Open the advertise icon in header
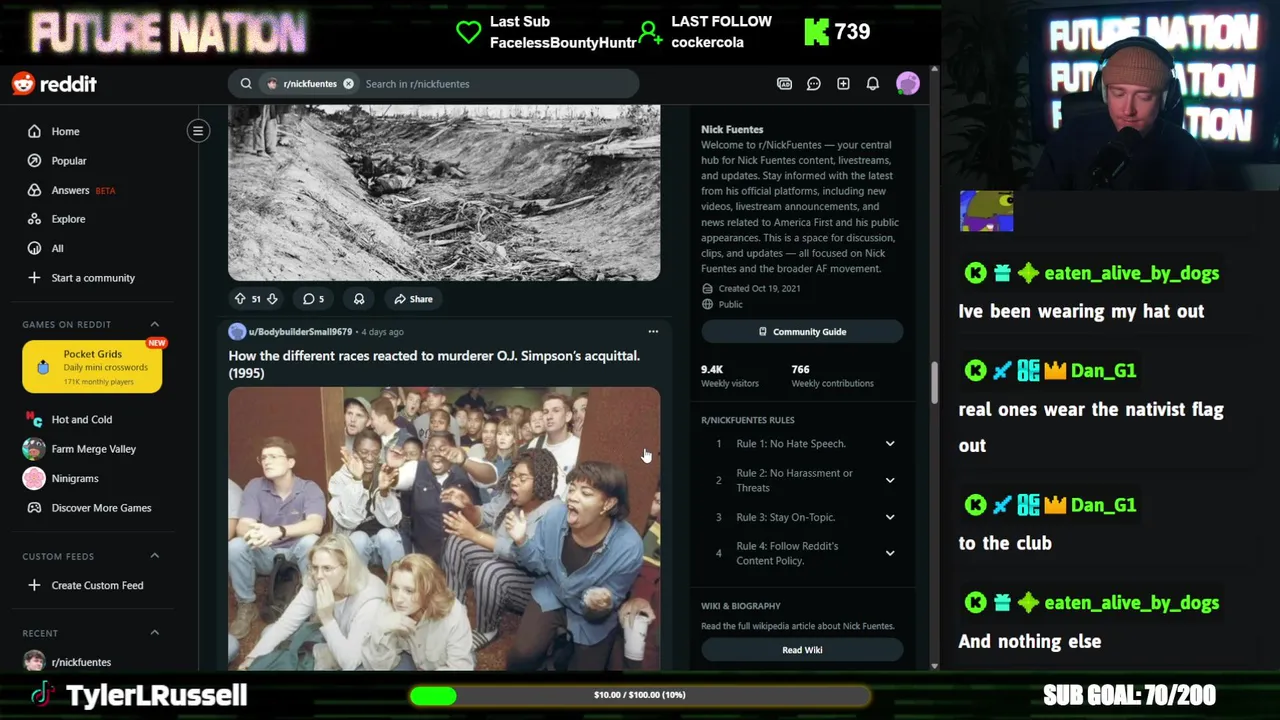This screenshot has width=1280, height=720. 784,84
